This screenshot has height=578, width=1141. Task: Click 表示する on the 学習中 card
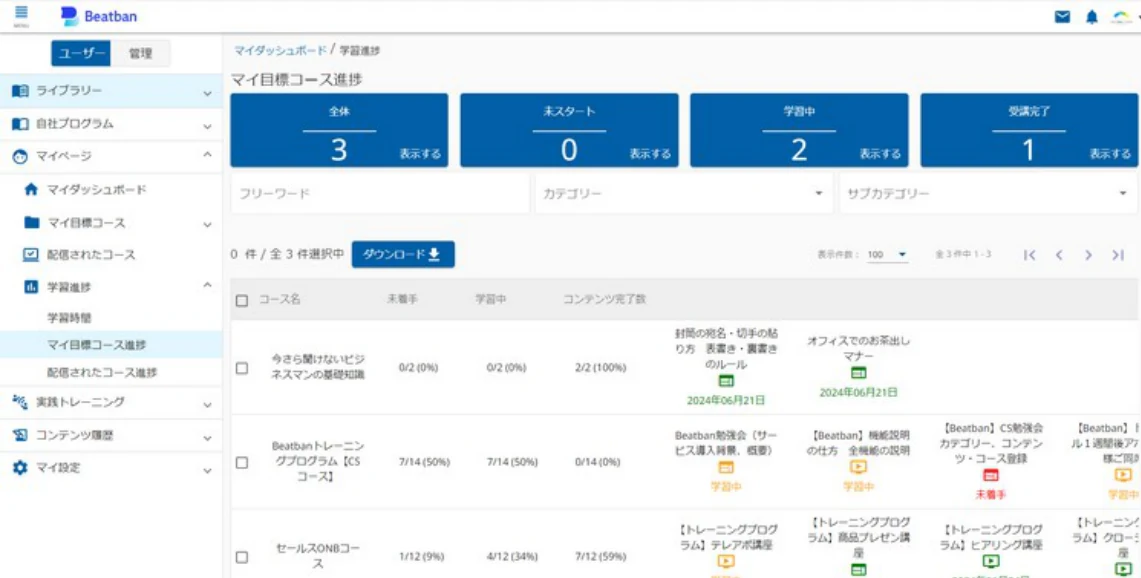pos(880,154)
